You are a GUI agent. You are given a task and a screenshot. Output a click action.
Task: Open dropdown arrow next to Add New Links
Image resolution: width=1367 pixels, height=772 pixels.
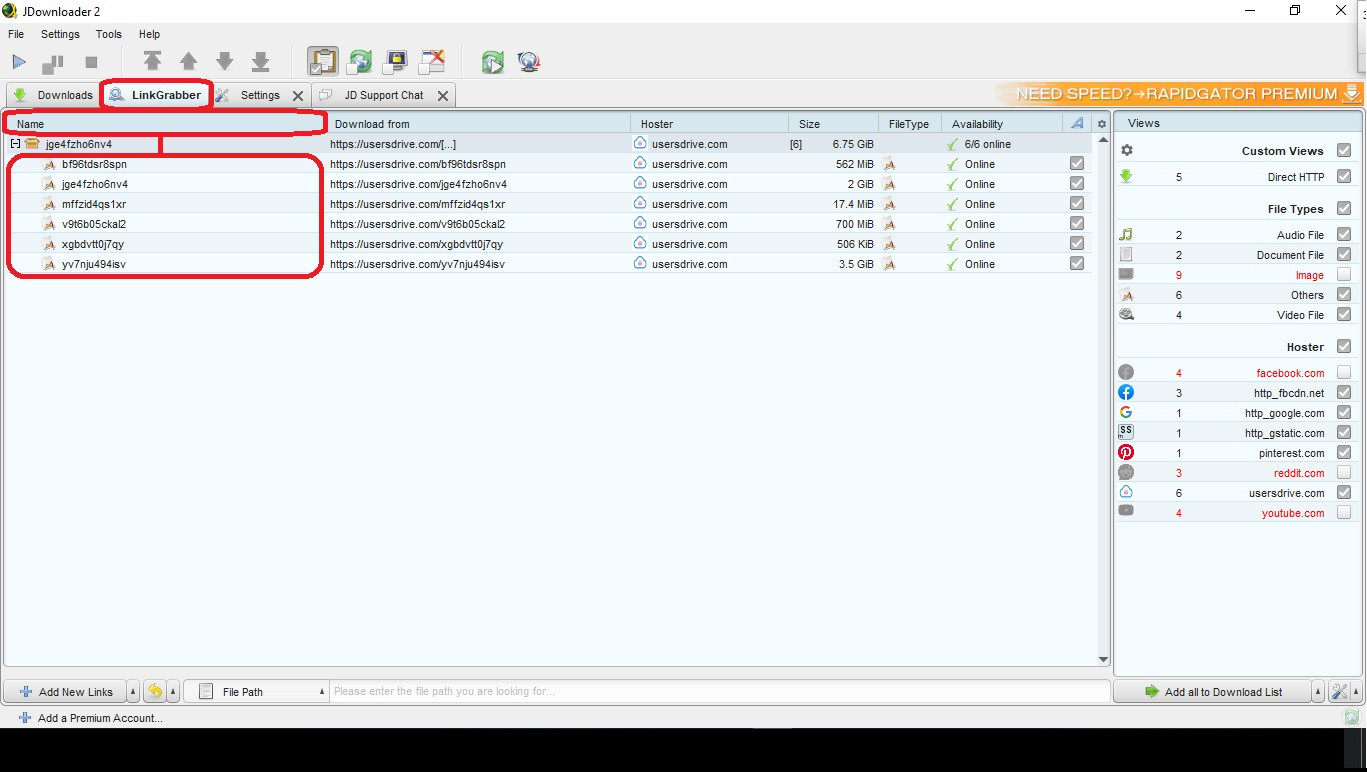[x=133, y=691]
